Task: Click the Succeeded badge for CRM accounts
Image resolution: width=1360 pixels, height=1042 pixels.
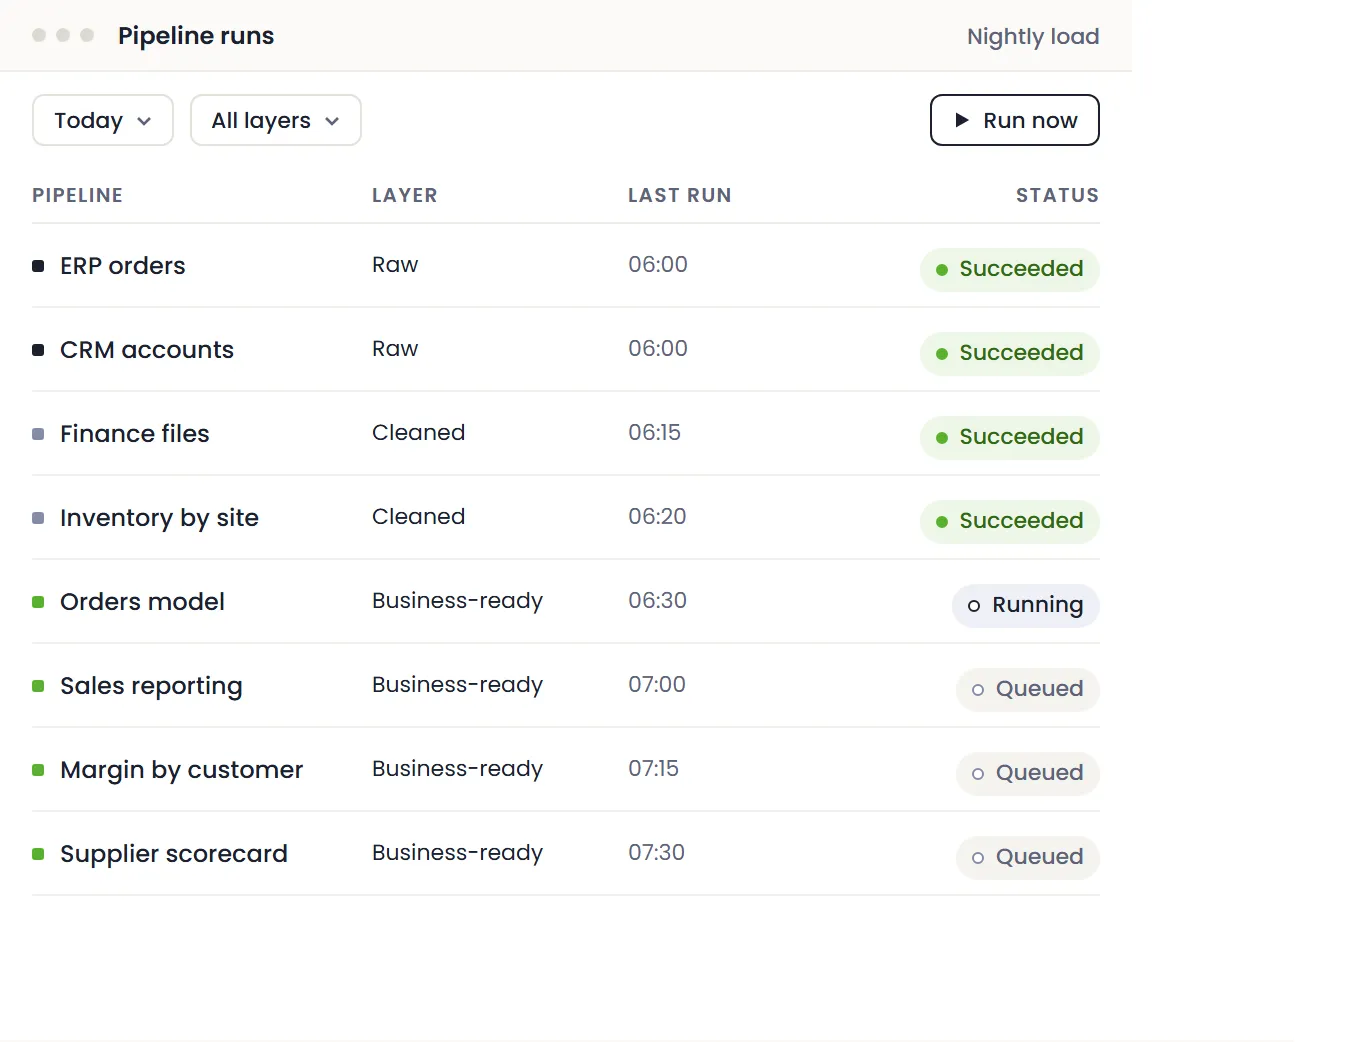Action: click(1009, 353)
